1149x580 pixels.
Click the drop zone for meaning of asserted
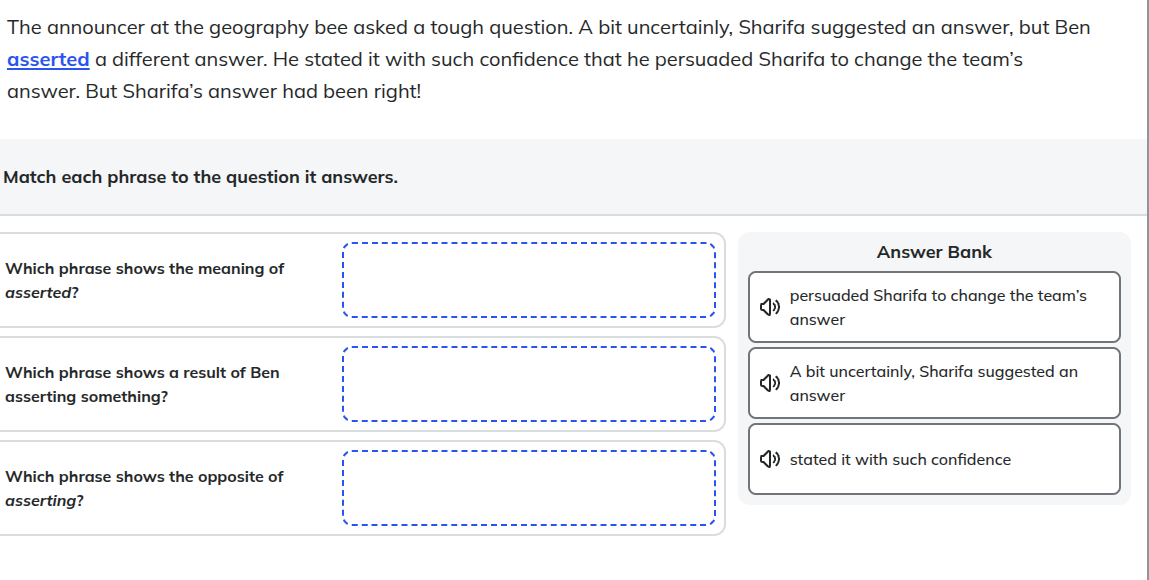(x=529, y=280)
